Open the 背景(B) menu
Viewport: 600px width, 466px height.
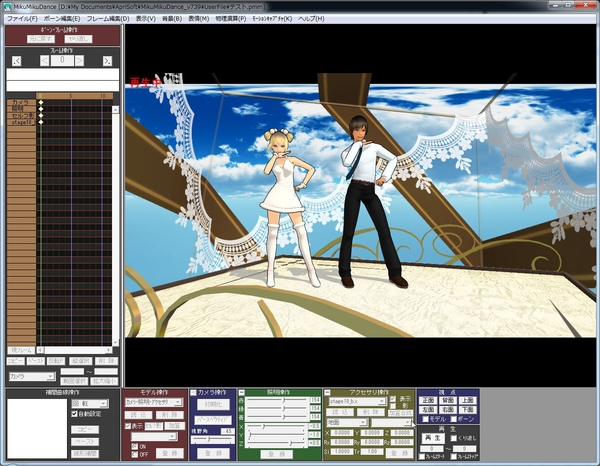pyautogui.click(x=172, y=18)
